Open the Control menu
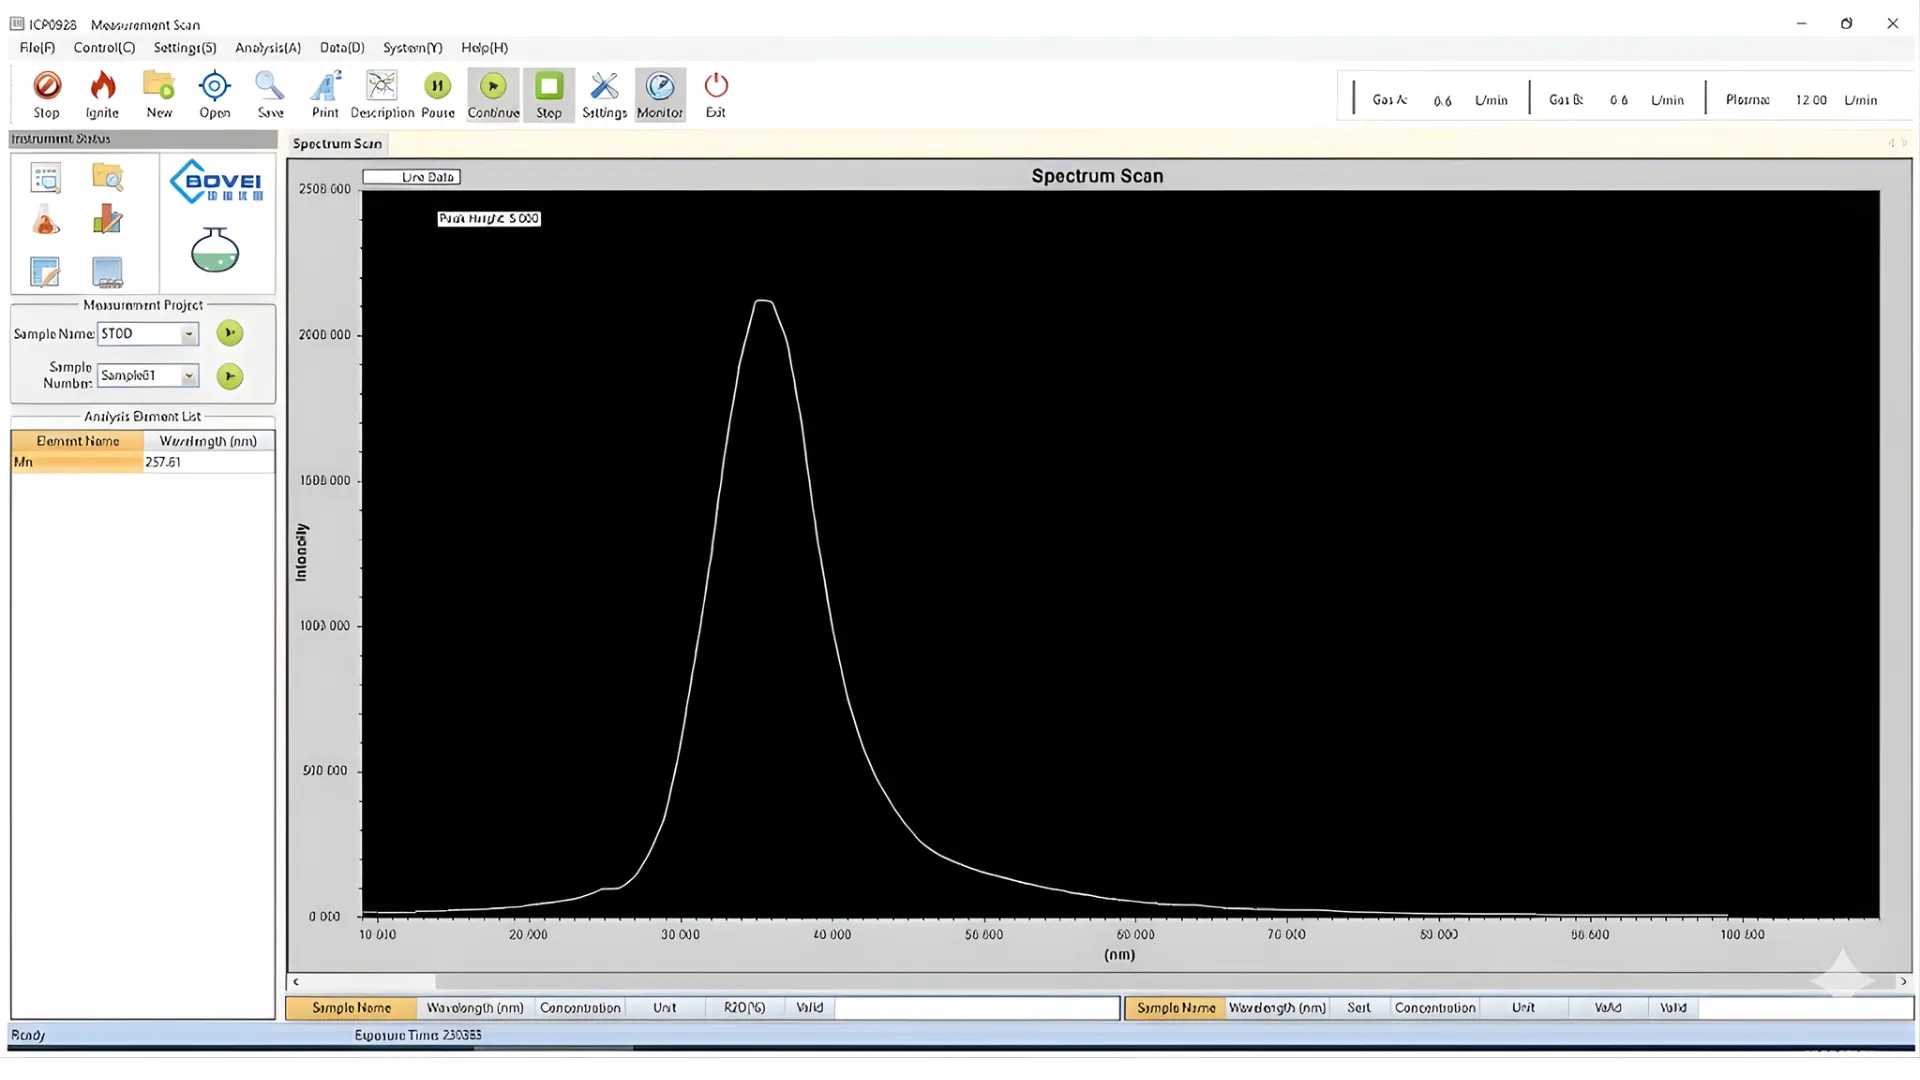The width and height of the screenshot is (1920, 1080). click(104, 48)
